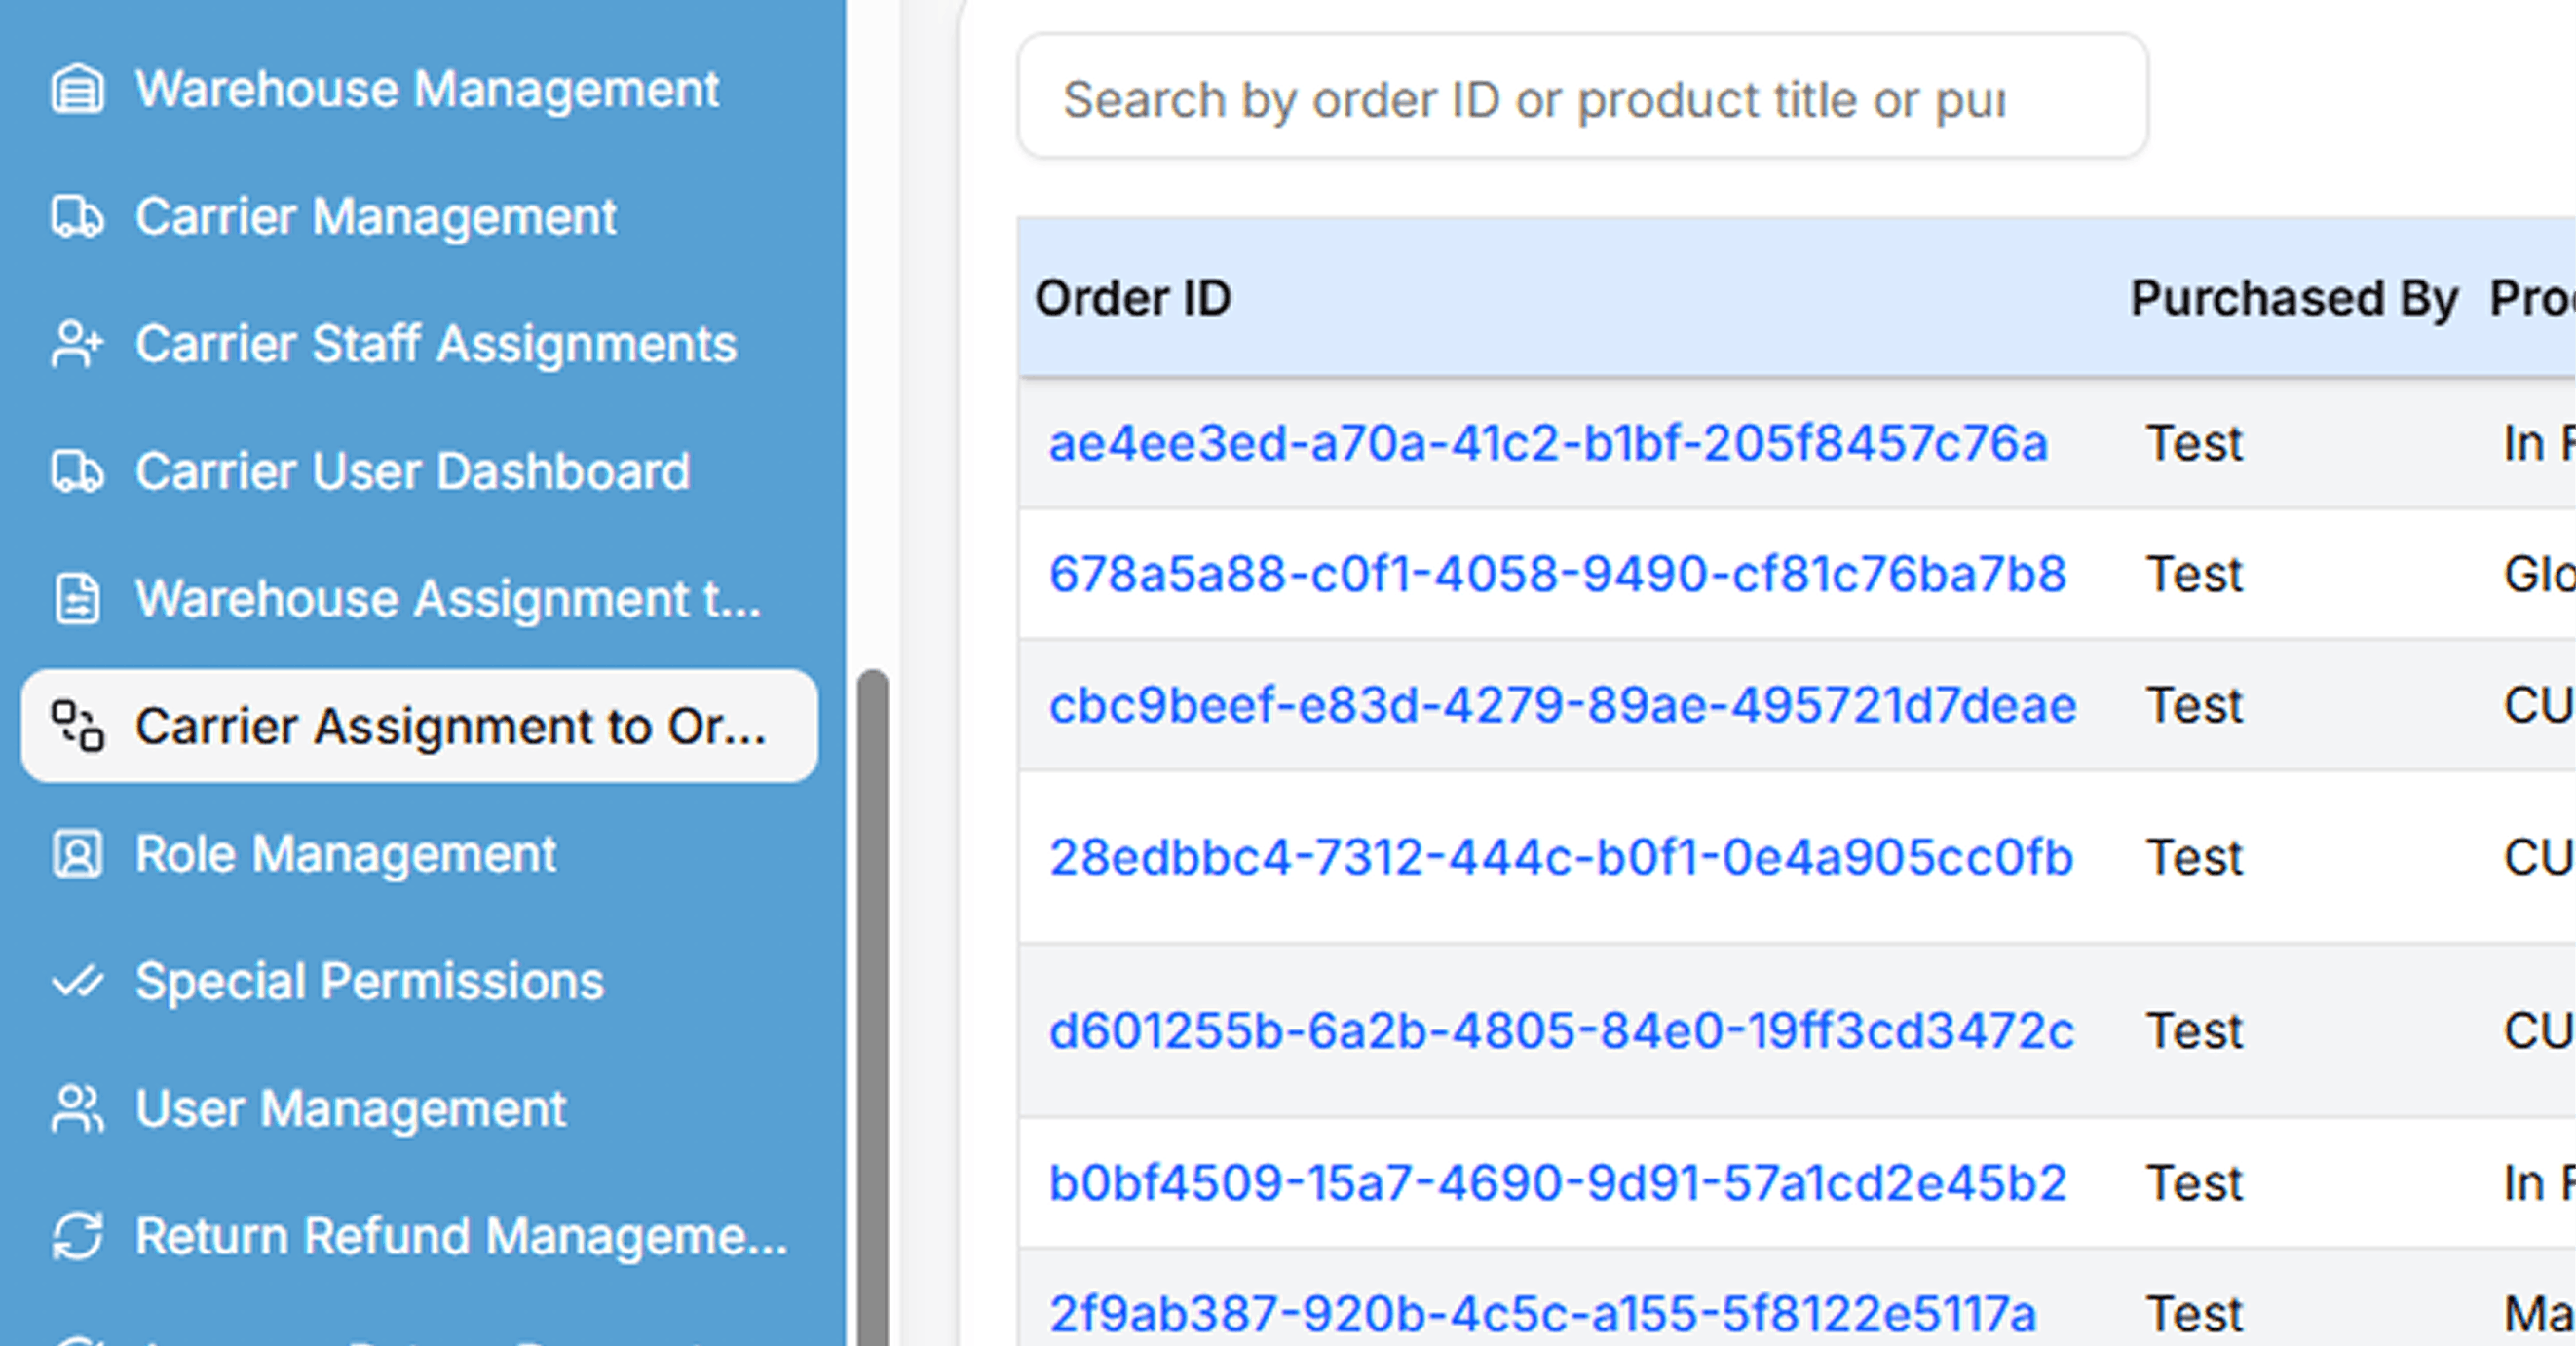The height and width of the screenshot is (1347, 2576).
Task: Click the Carrier User Dashboard truck icon
Action: 77,472
